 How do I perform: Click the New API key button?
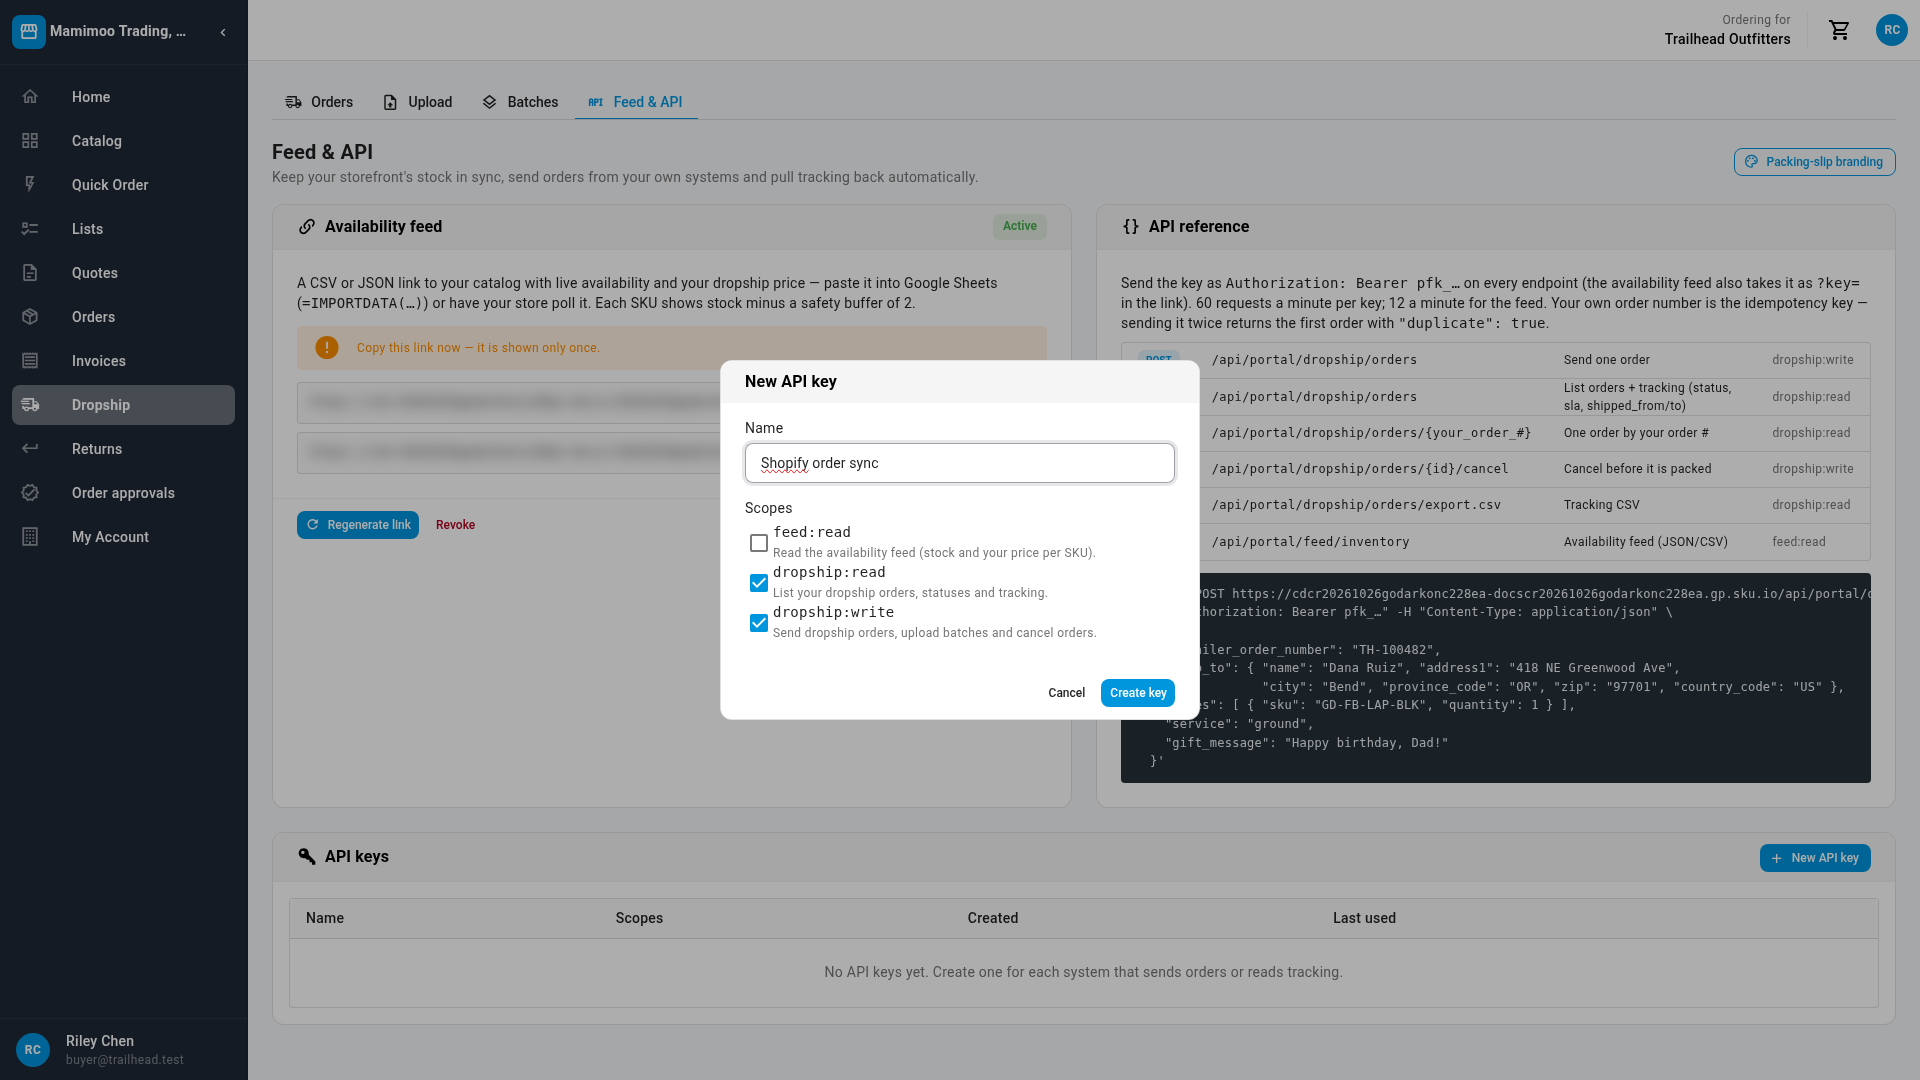click(1815, 858)
